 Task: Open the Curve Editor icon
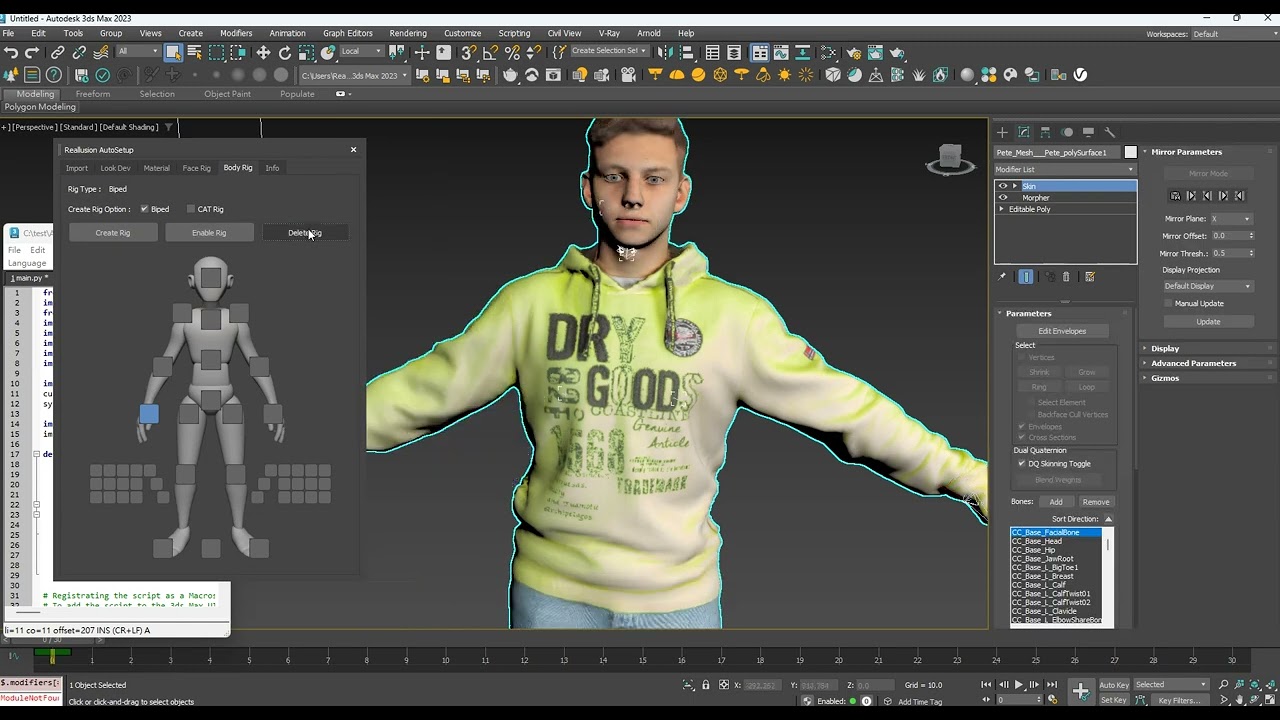tap(782, 52)
